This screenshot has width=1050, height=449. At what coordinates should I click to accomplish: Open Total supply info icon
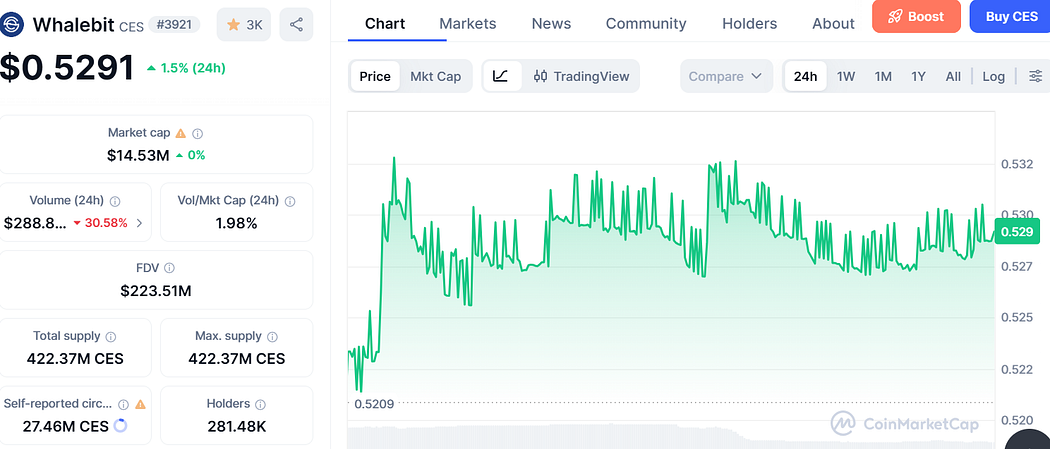tap(111, 337)
